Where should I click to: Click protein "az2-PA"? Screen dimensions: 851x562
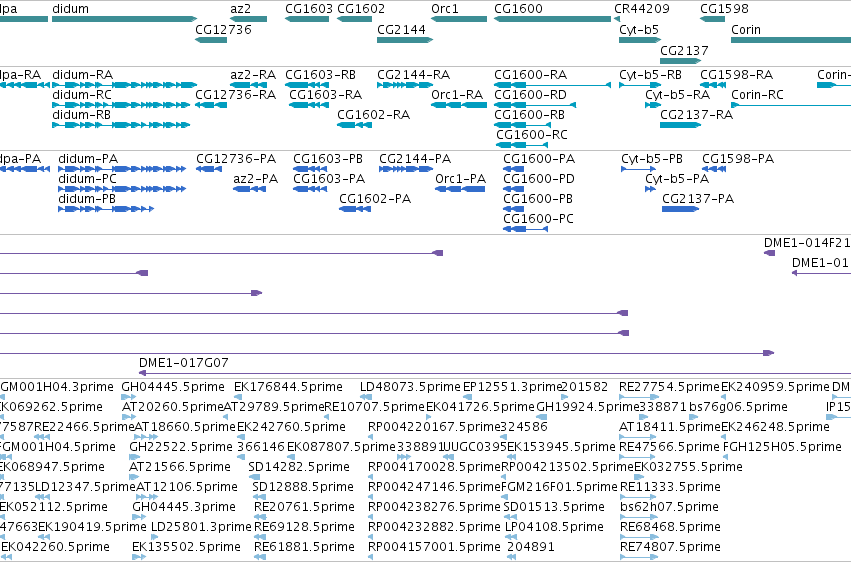pos(250,189)
